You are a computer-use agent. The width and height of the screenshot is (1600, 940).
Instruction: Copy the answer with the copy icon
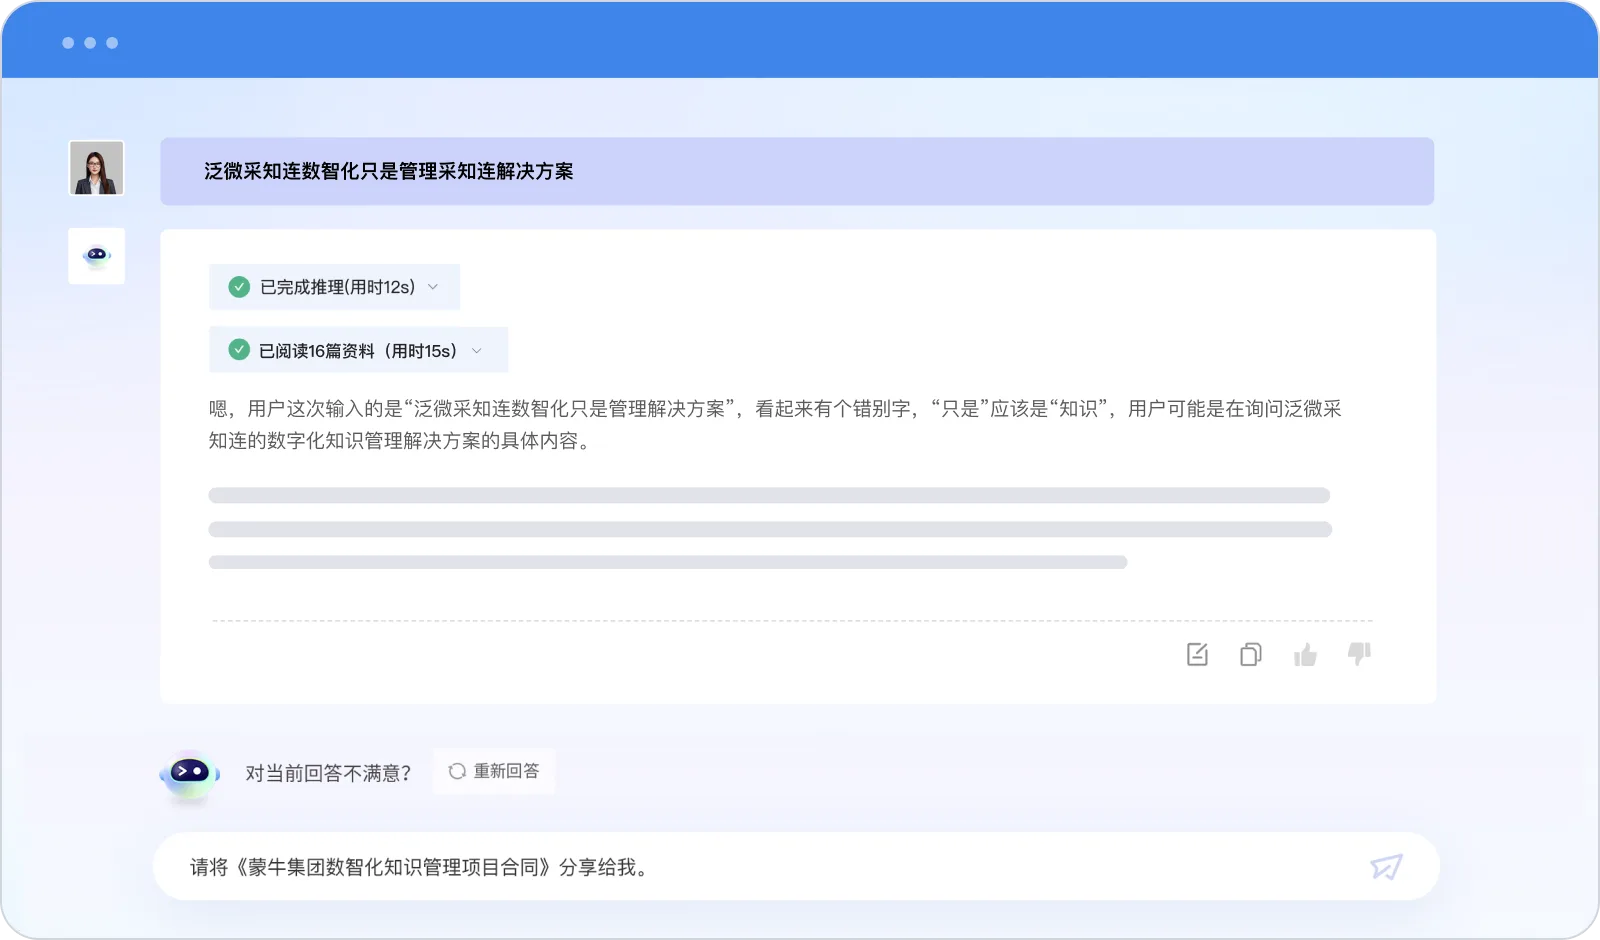pos(1250,654)
